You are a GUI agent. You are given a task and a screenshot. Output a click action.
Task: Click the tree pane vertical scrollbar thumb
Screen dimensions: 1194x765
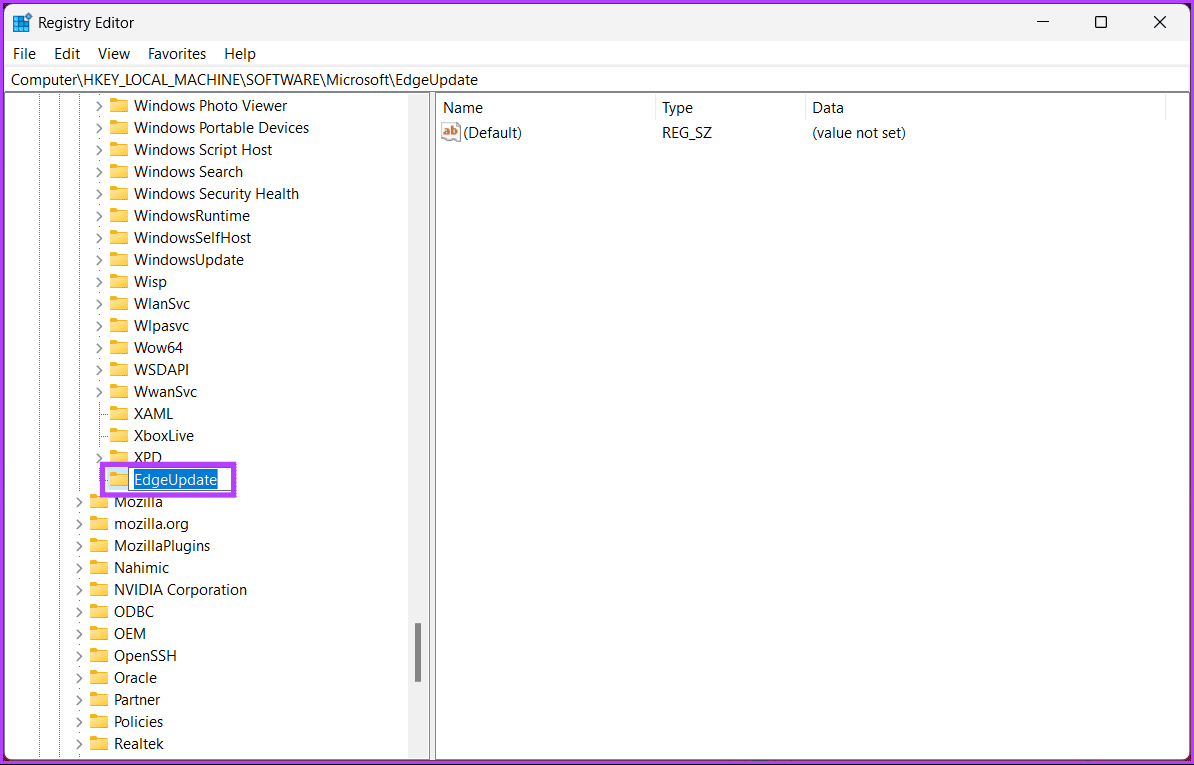(418, 652)
